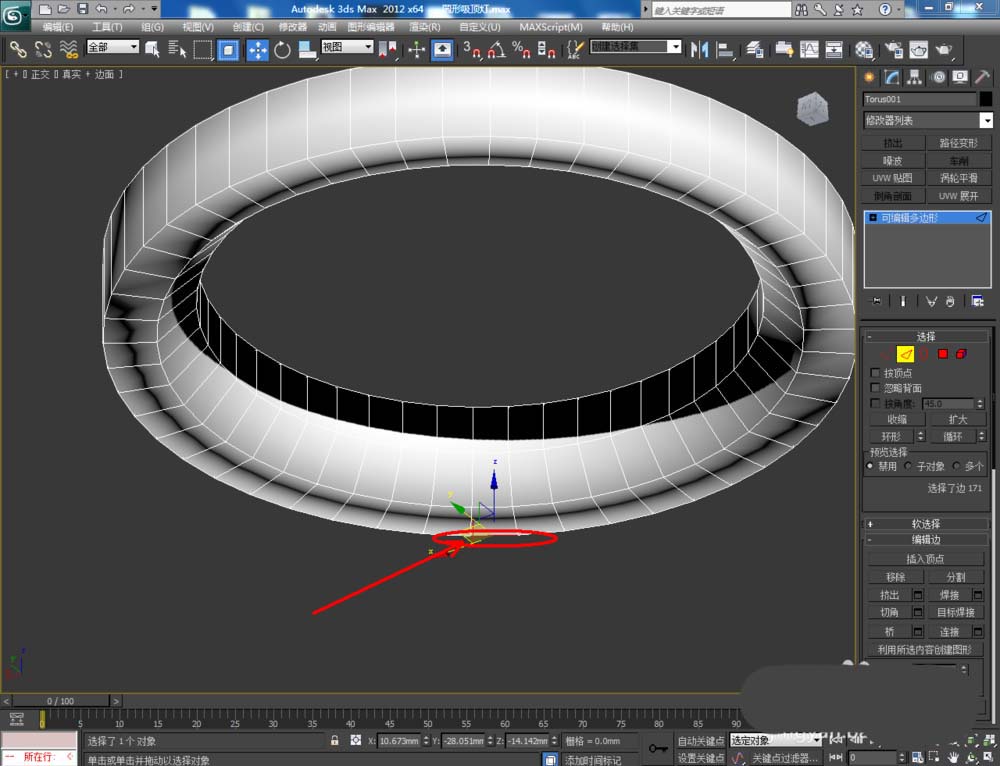The height and width of the screenshot is (766, 1000).
Task: Toggle the Percent Snap icon
Action: click(521, 49)
